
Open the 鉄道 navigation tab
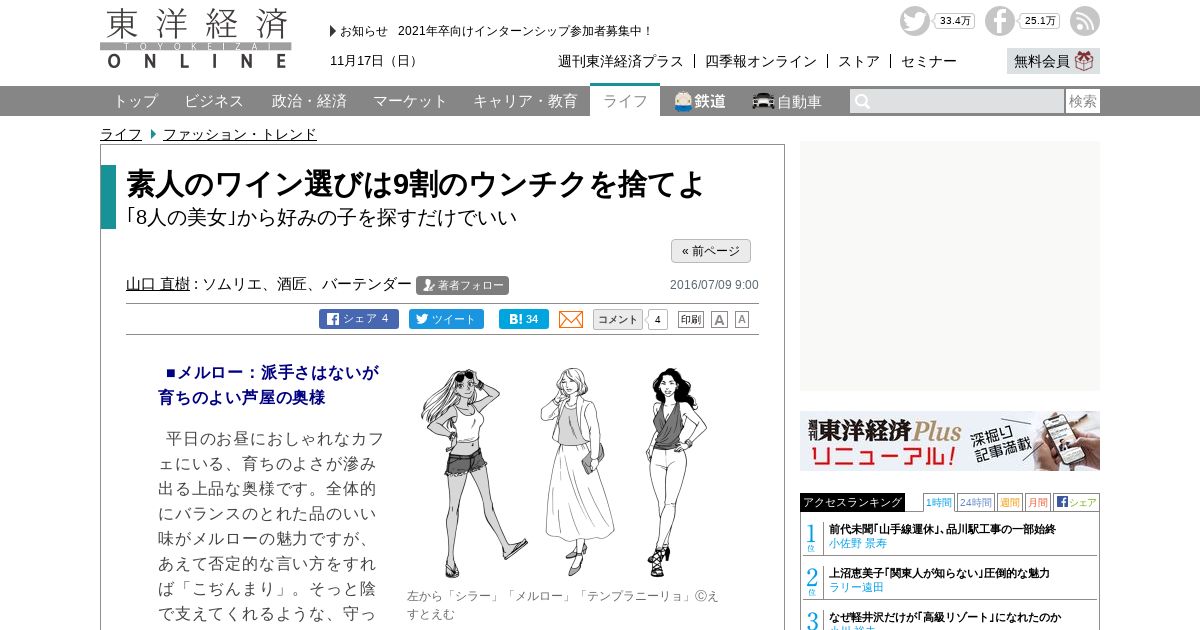pyautogui.click(x=700, y=101)
